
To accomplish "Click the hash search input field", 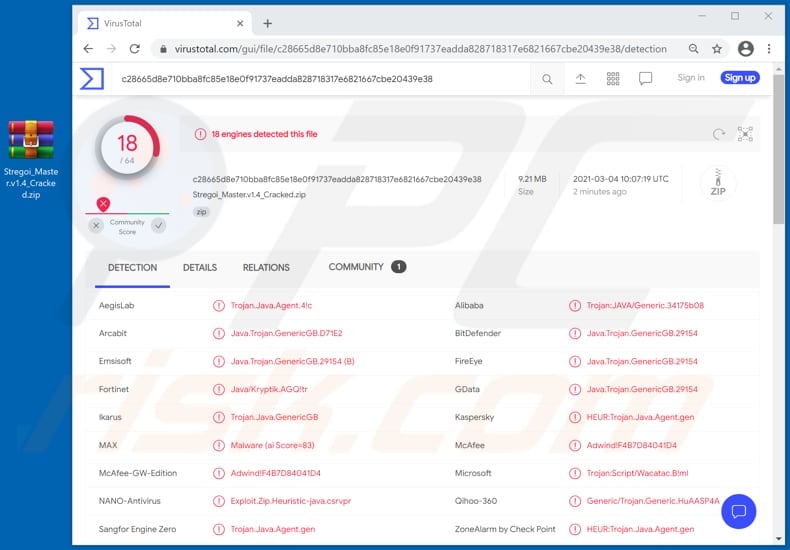I will 322,79.
